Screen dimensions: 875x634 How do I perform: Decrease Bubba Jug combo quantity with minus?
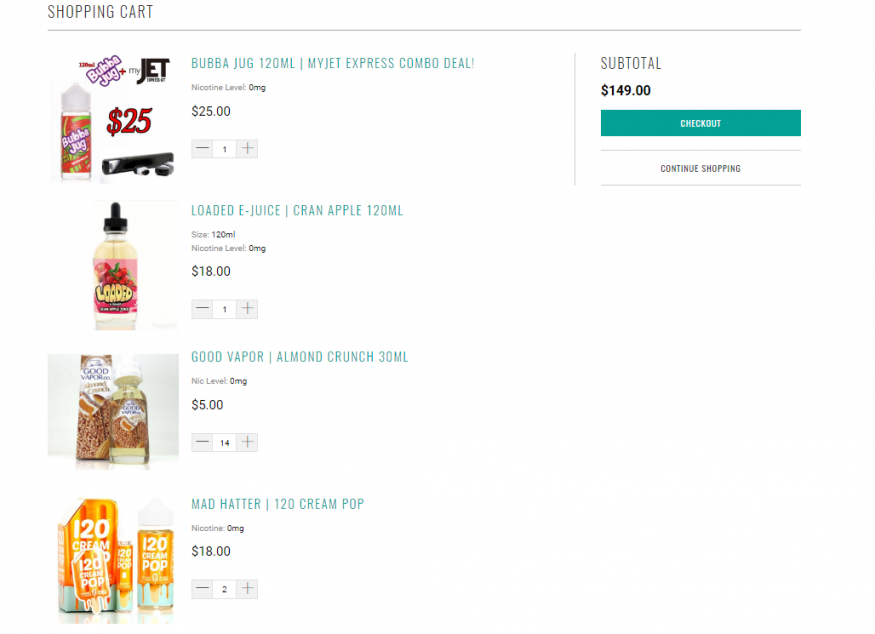202,148
